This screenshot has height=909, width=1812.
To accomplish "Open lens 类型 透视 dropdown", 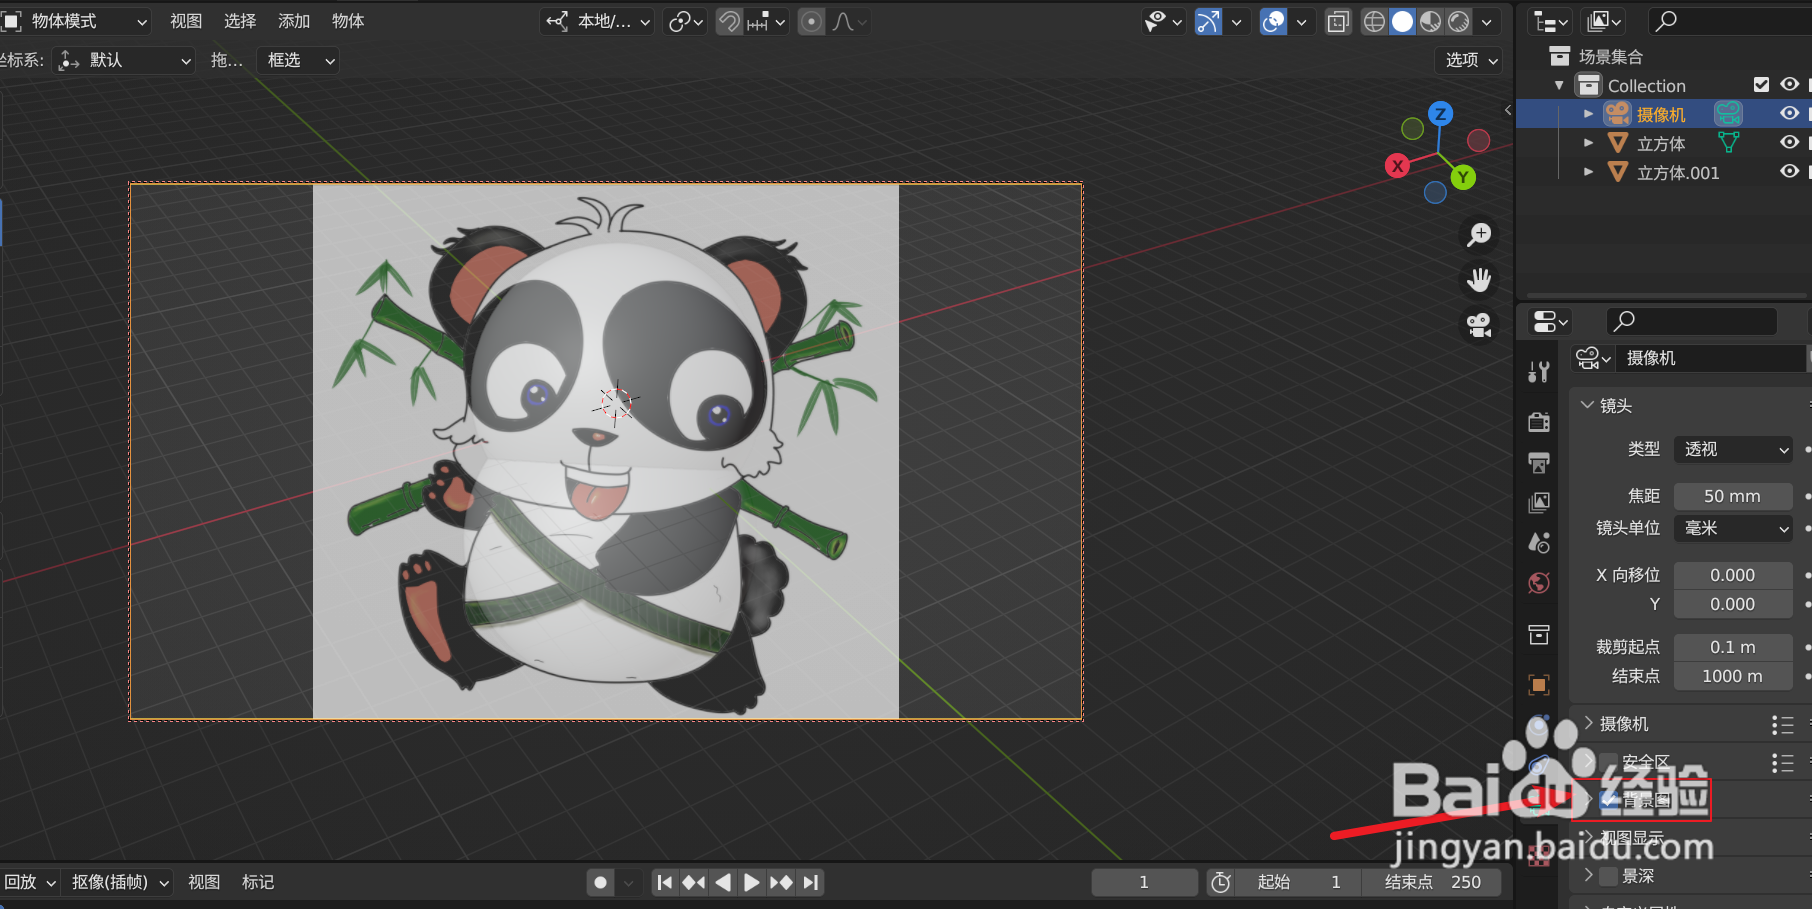I will coord(1734,449).
